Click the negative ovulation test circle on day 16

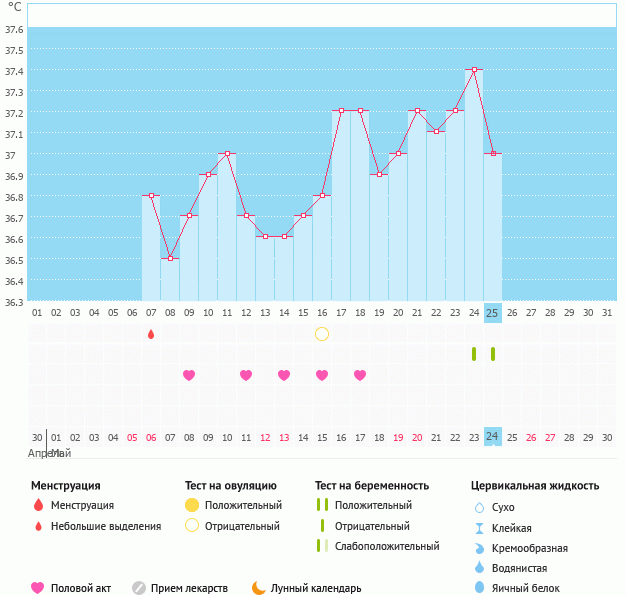point(322,334)
